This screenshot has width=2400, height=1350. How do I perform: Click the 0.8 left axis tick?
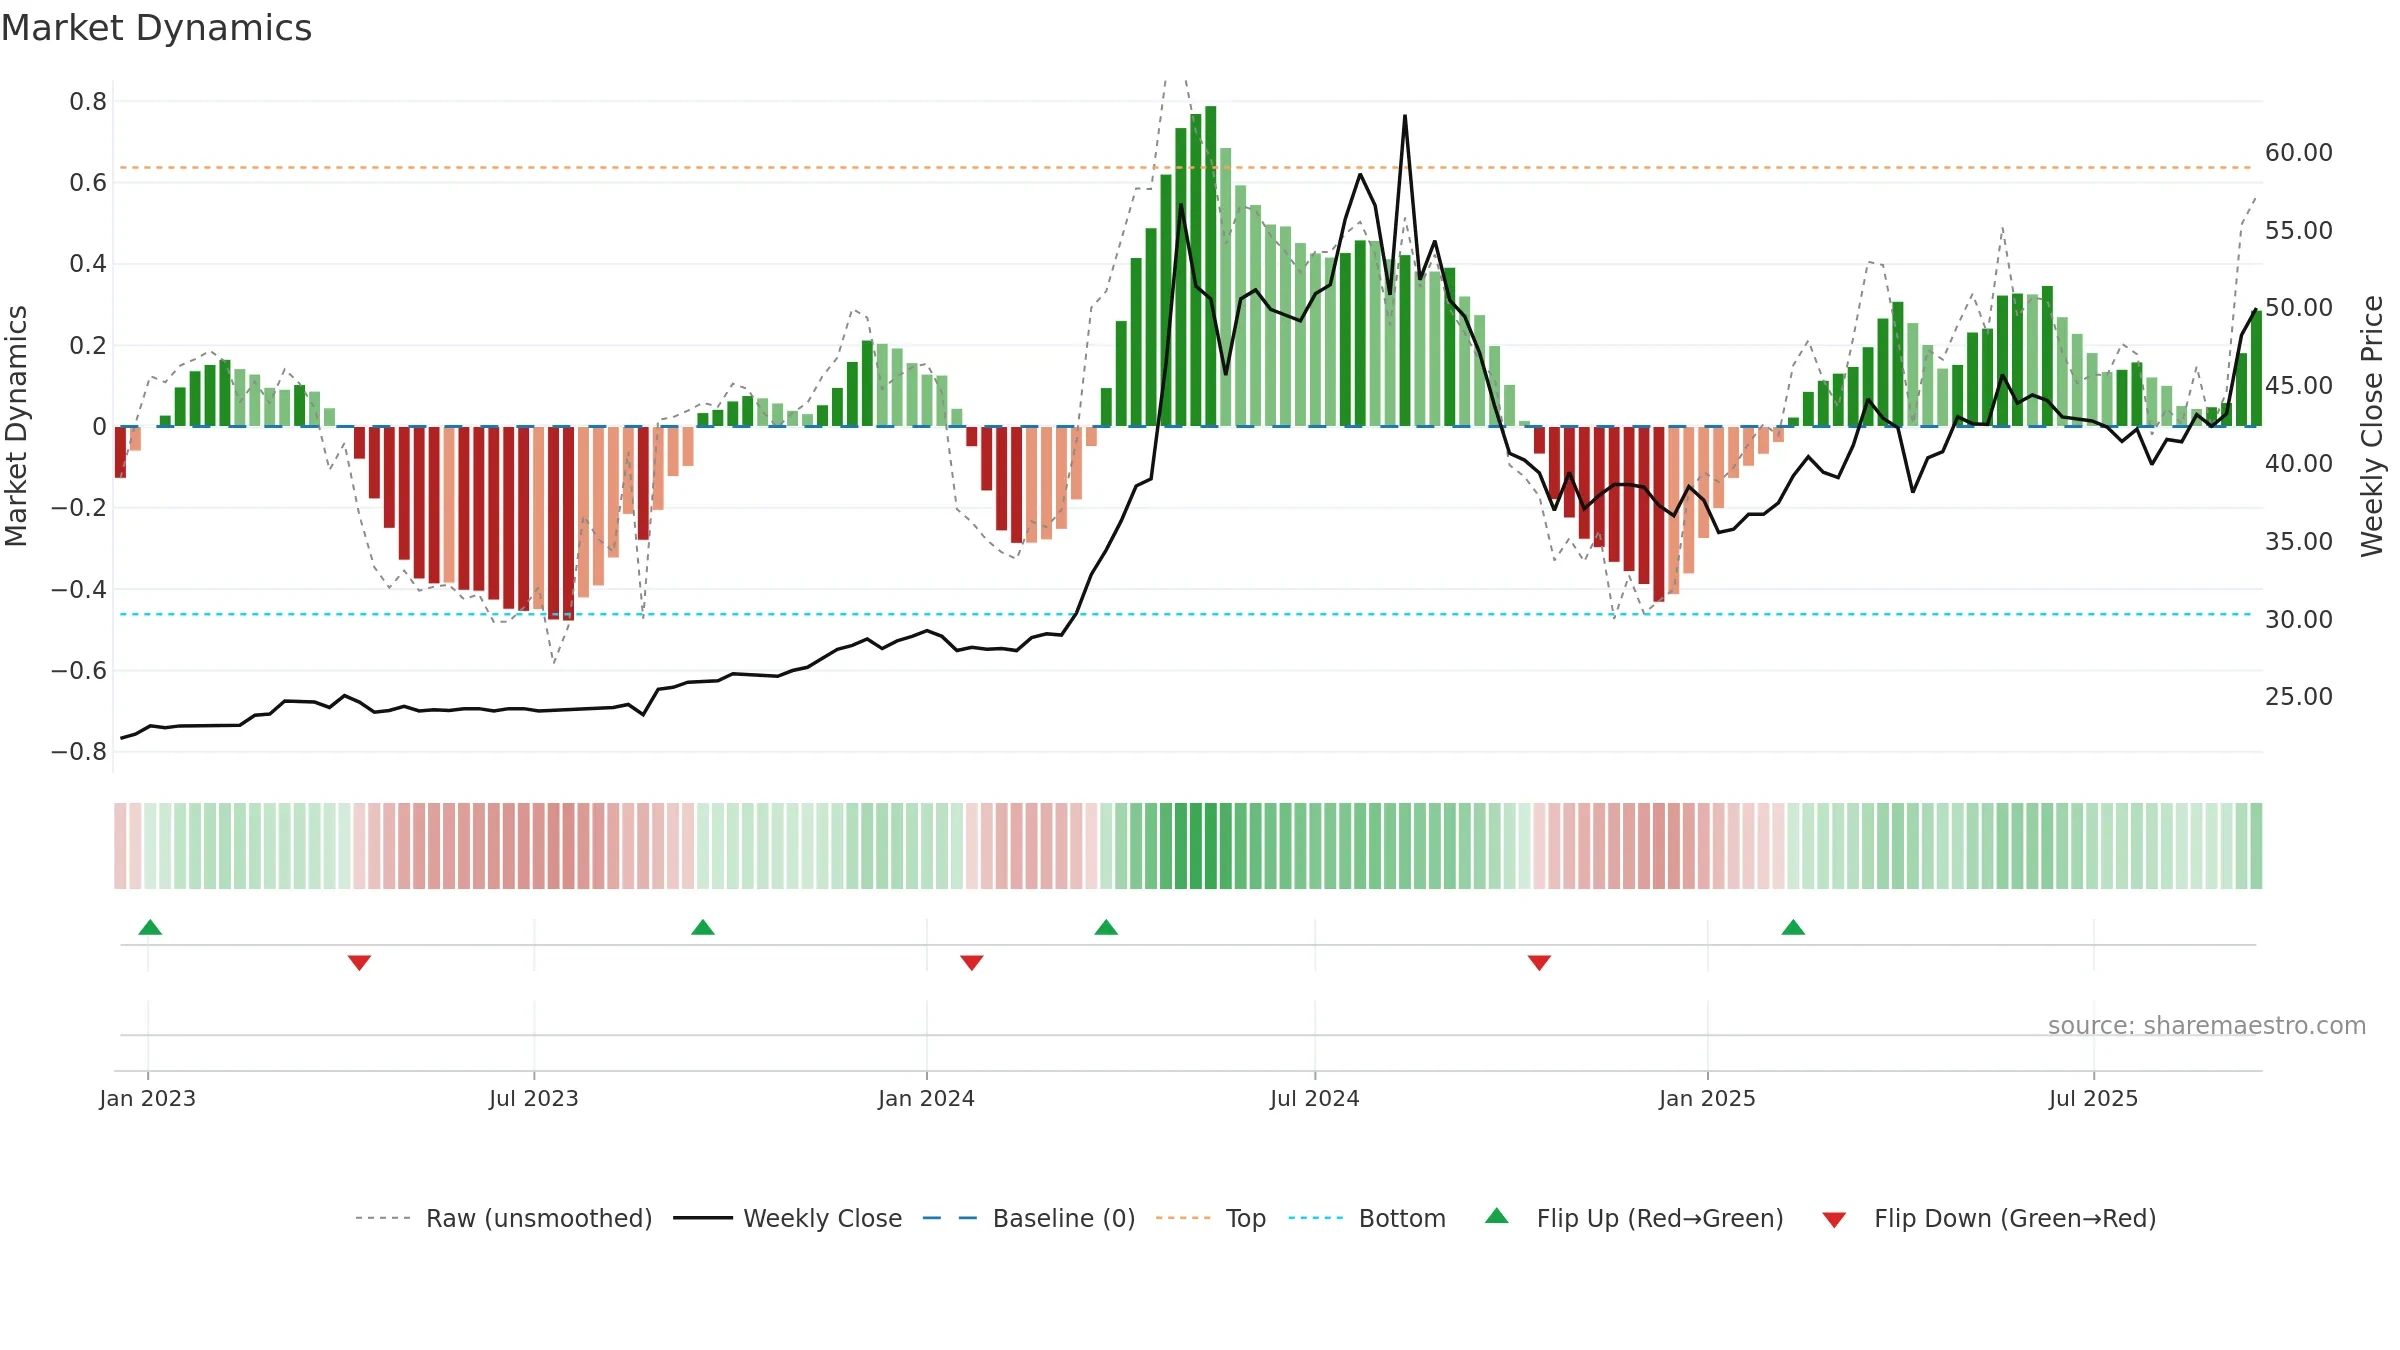click(88, 101)
